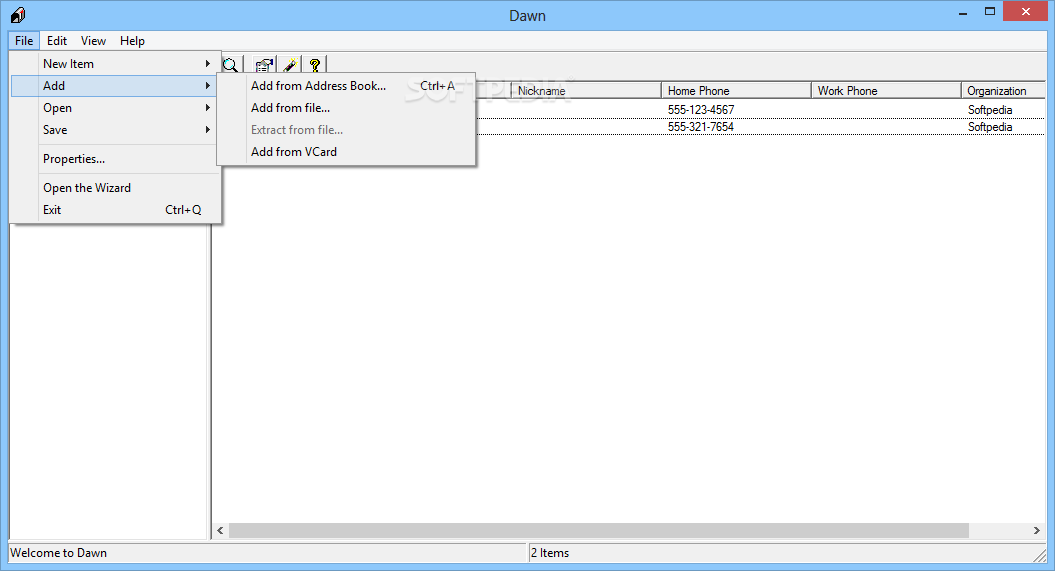Click Softpedia organization in first row
This screenshot has width=1055, height=571.
coord(990,110)
